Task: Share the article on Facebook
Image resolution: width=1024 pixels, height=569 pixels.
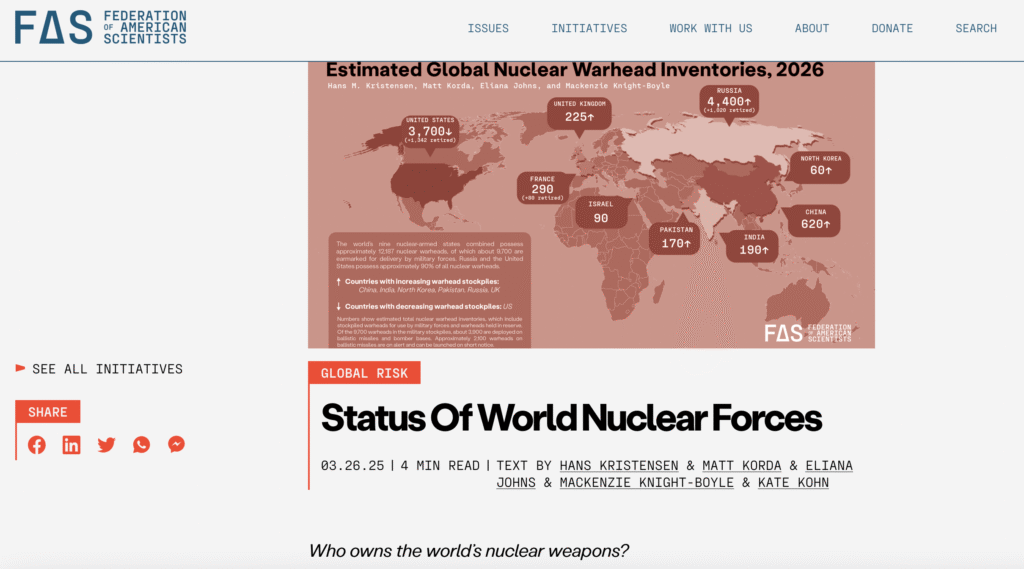Action: [37, 445]
